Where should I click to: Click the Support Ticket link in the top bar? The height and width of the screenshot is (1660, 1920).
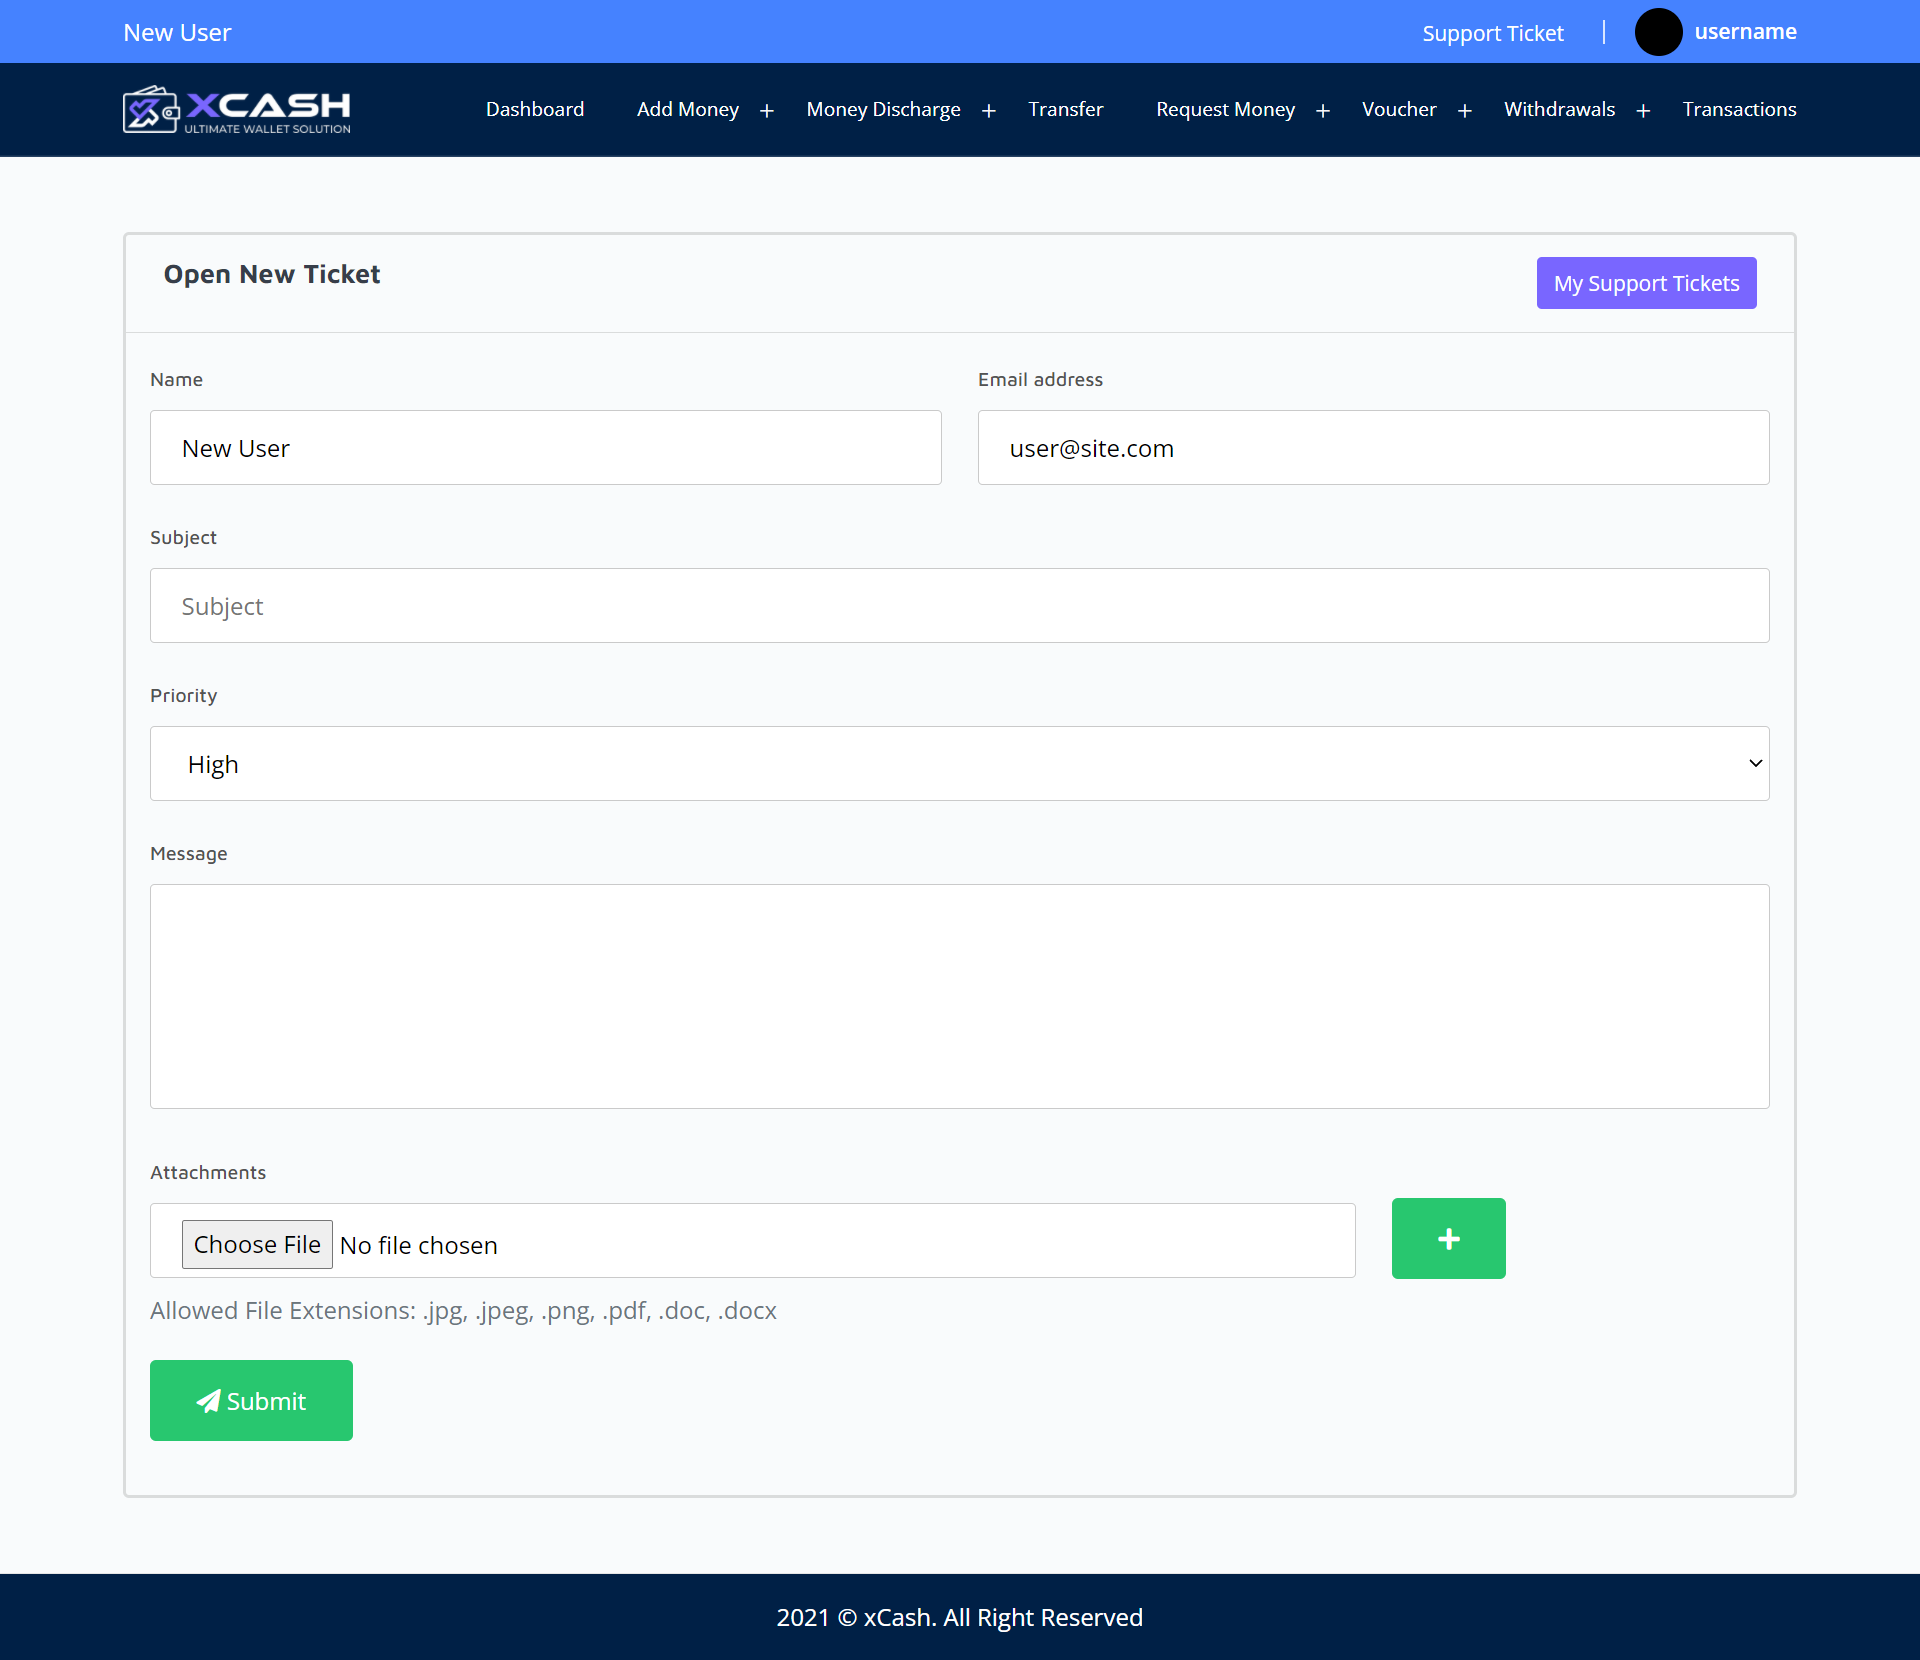[1492, 33]
